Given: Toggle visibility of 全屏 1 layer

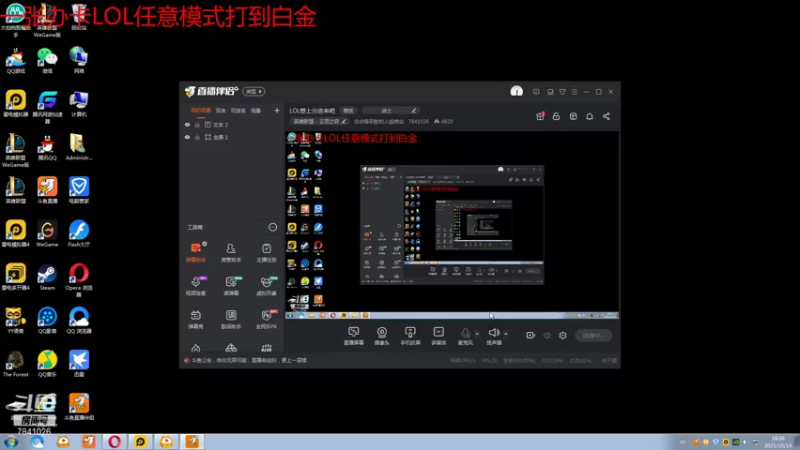Looking at the screenshot, I should pos(187,137).
